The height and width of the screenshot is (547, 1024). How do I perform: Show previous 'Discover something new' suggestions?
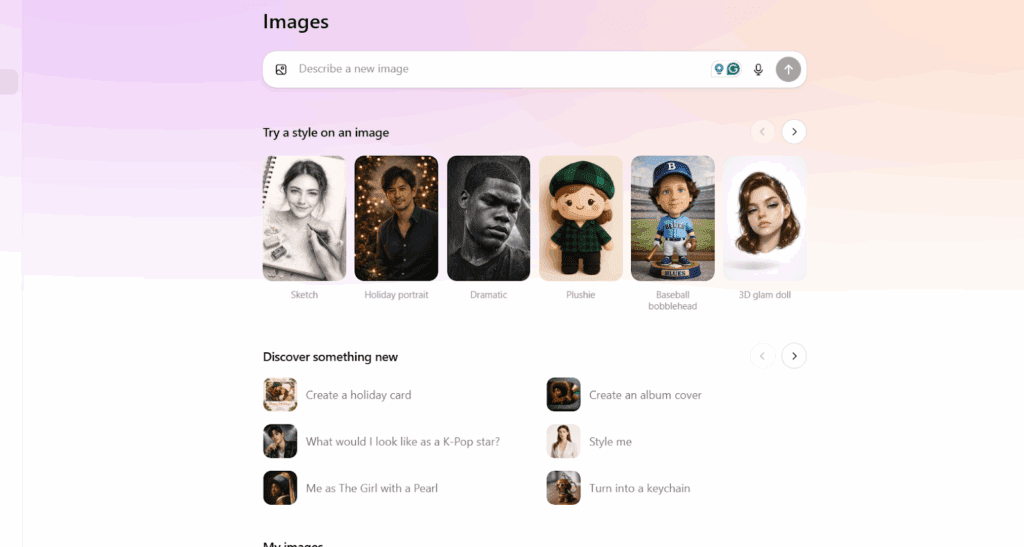tap(762, 356)
